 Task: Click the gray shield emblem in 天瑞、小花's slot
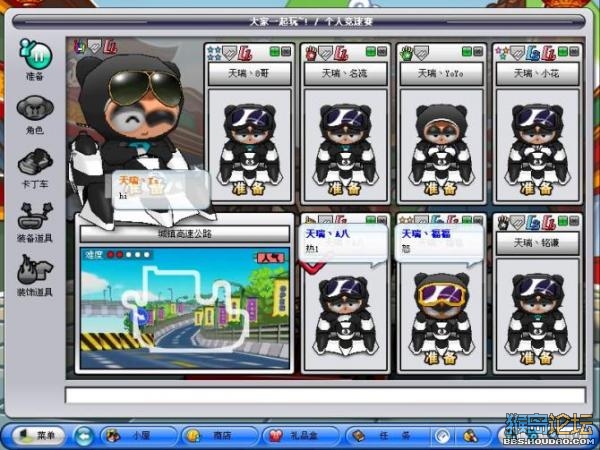pyautogui.click(x=517, y=53)
